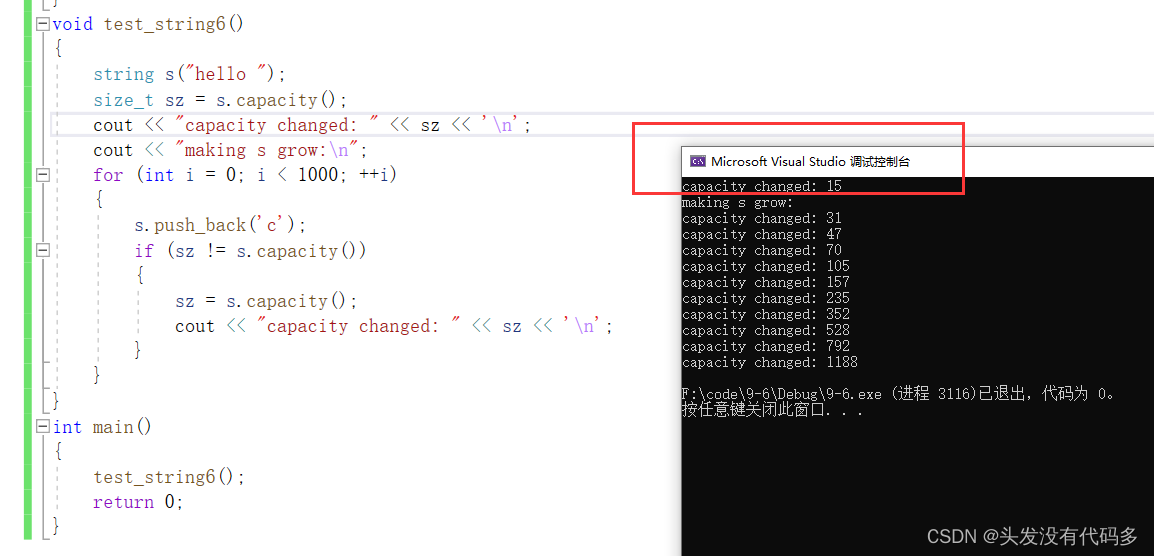Click the 'void test_string6()' declaration line
The width and height of the screenshot is (1154, 556).
tap(148, 24)
